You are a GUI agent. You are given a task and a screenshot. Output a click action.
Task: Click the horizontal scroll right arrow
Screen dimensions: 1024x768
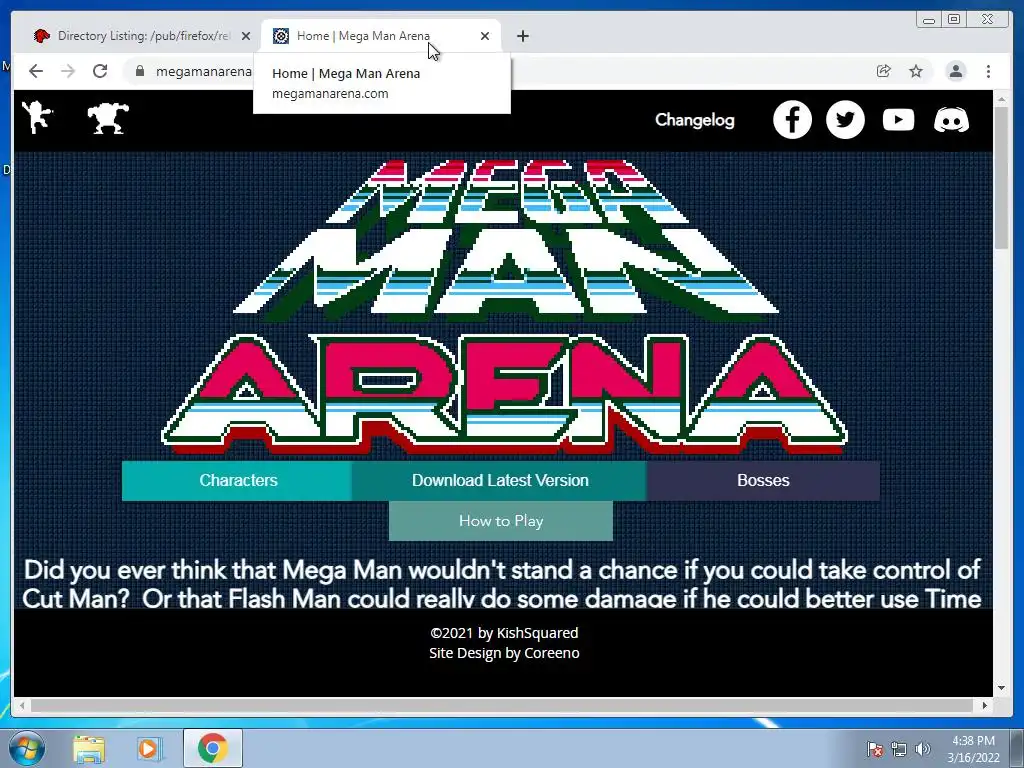(985, 705)
